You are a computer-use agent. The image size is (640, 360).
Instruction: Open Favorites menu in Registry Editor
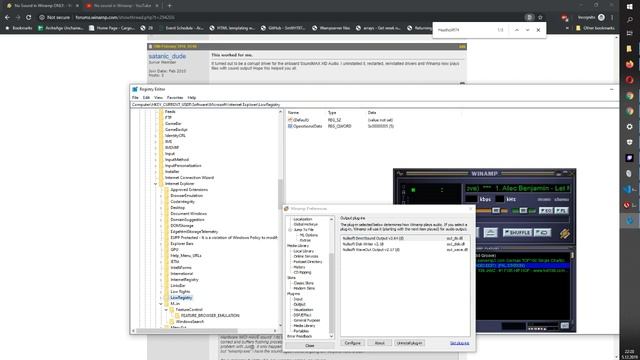coord(175,98)
